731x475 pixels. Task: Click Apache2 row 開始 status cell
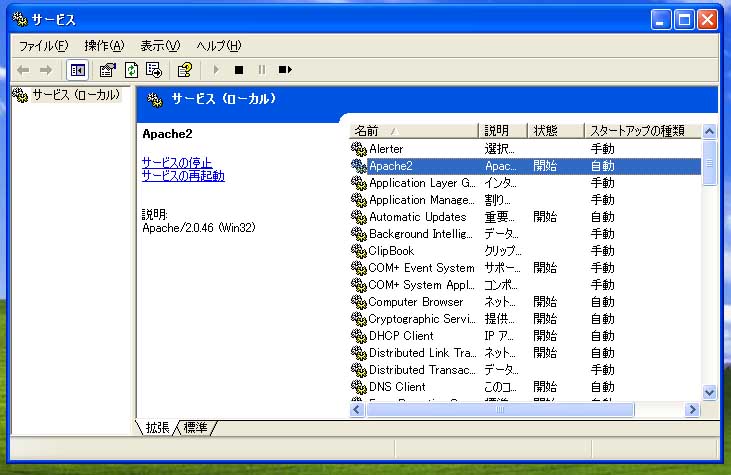point(545,166)
